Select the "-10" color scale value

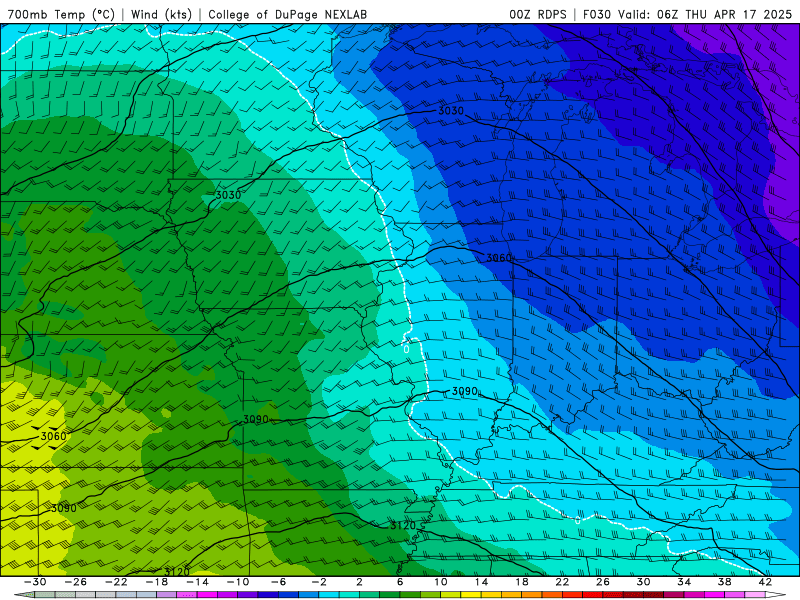pos(238,582)
